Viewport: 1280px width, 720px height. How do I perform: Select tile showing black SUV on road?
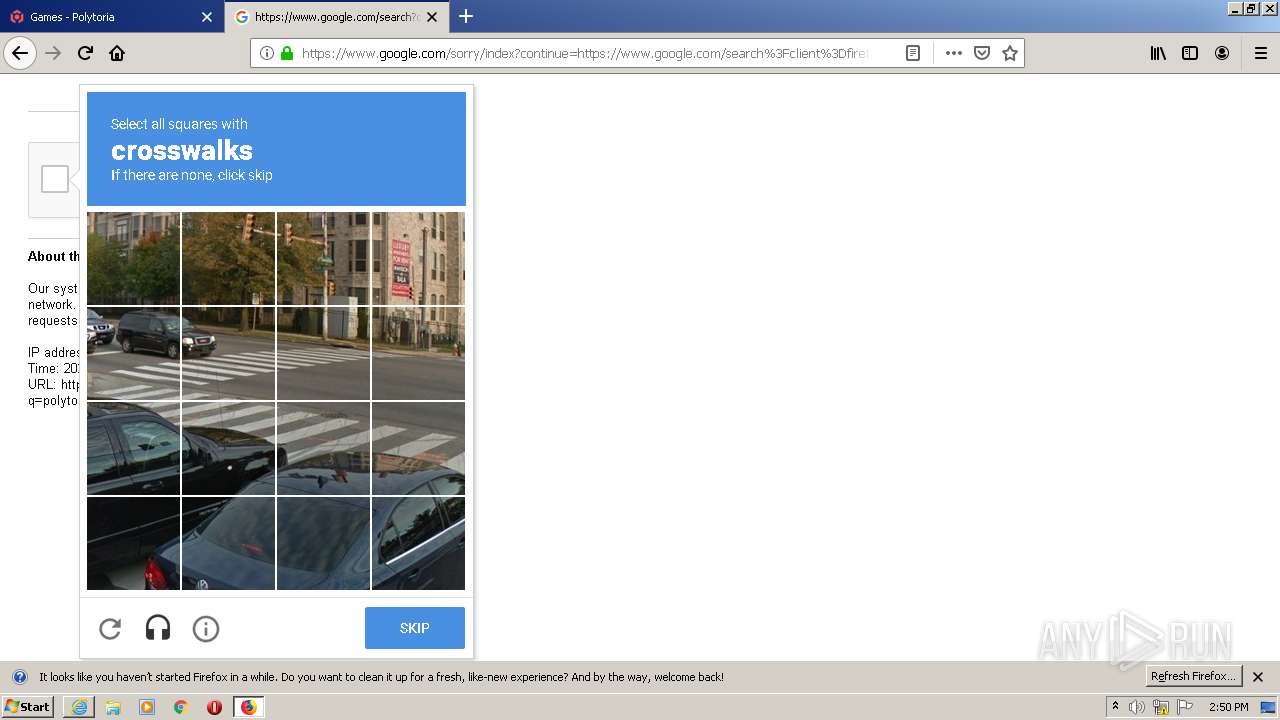[x=133, y=353]
